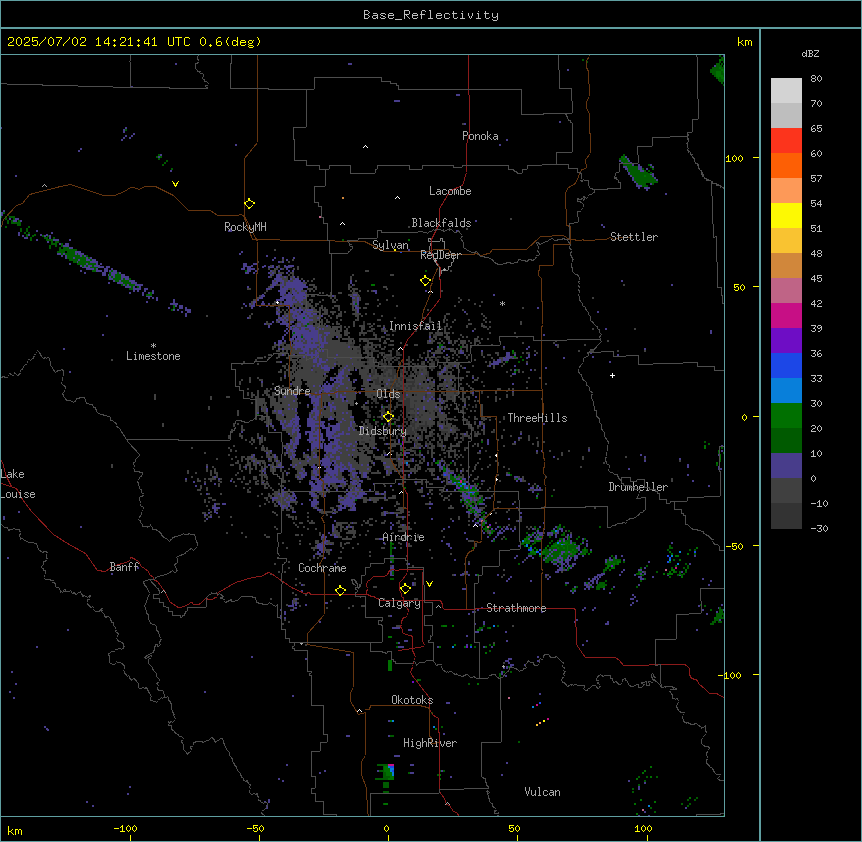Select the royal blue 36-33 legend swatch

tap(786, 365)
